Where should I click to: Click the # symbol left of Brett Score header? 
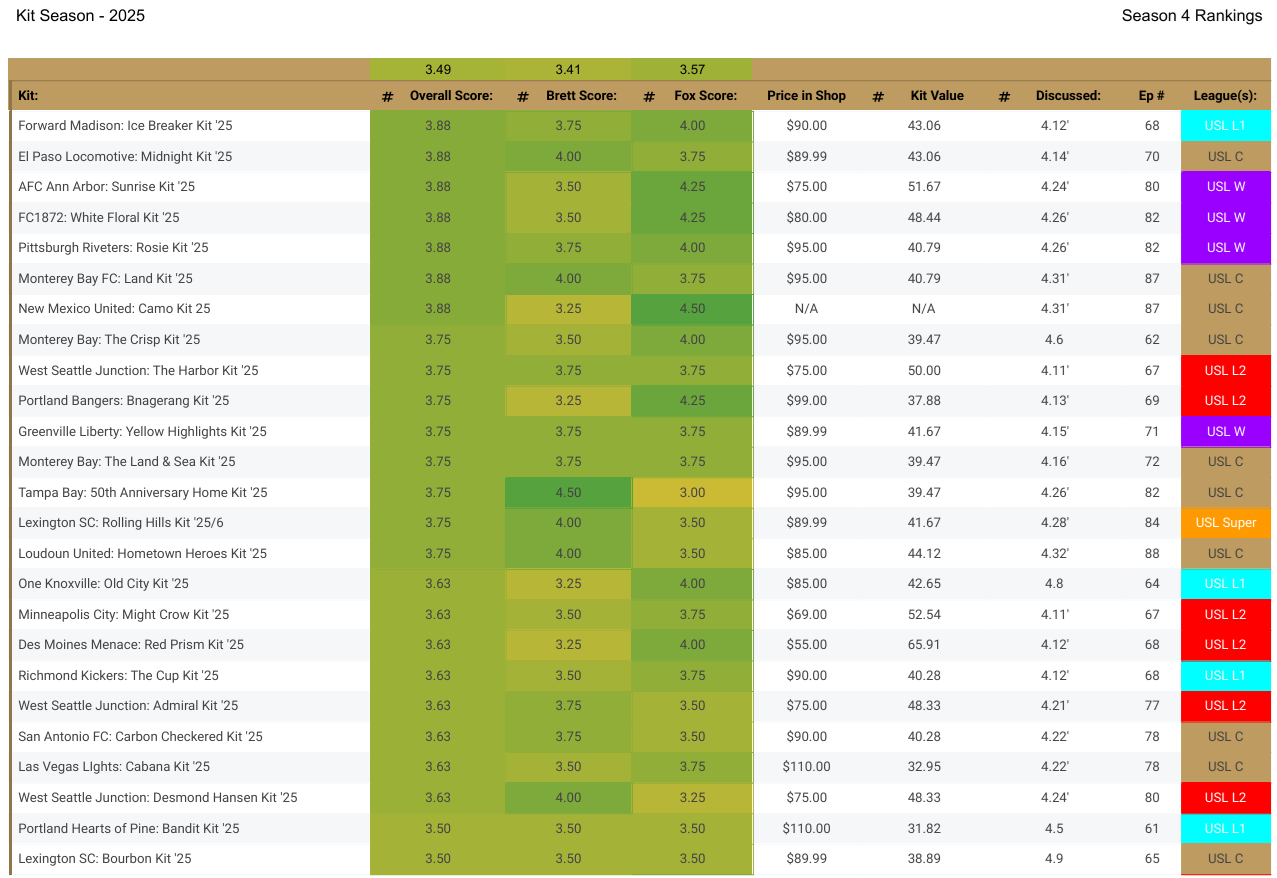[522, 97]
